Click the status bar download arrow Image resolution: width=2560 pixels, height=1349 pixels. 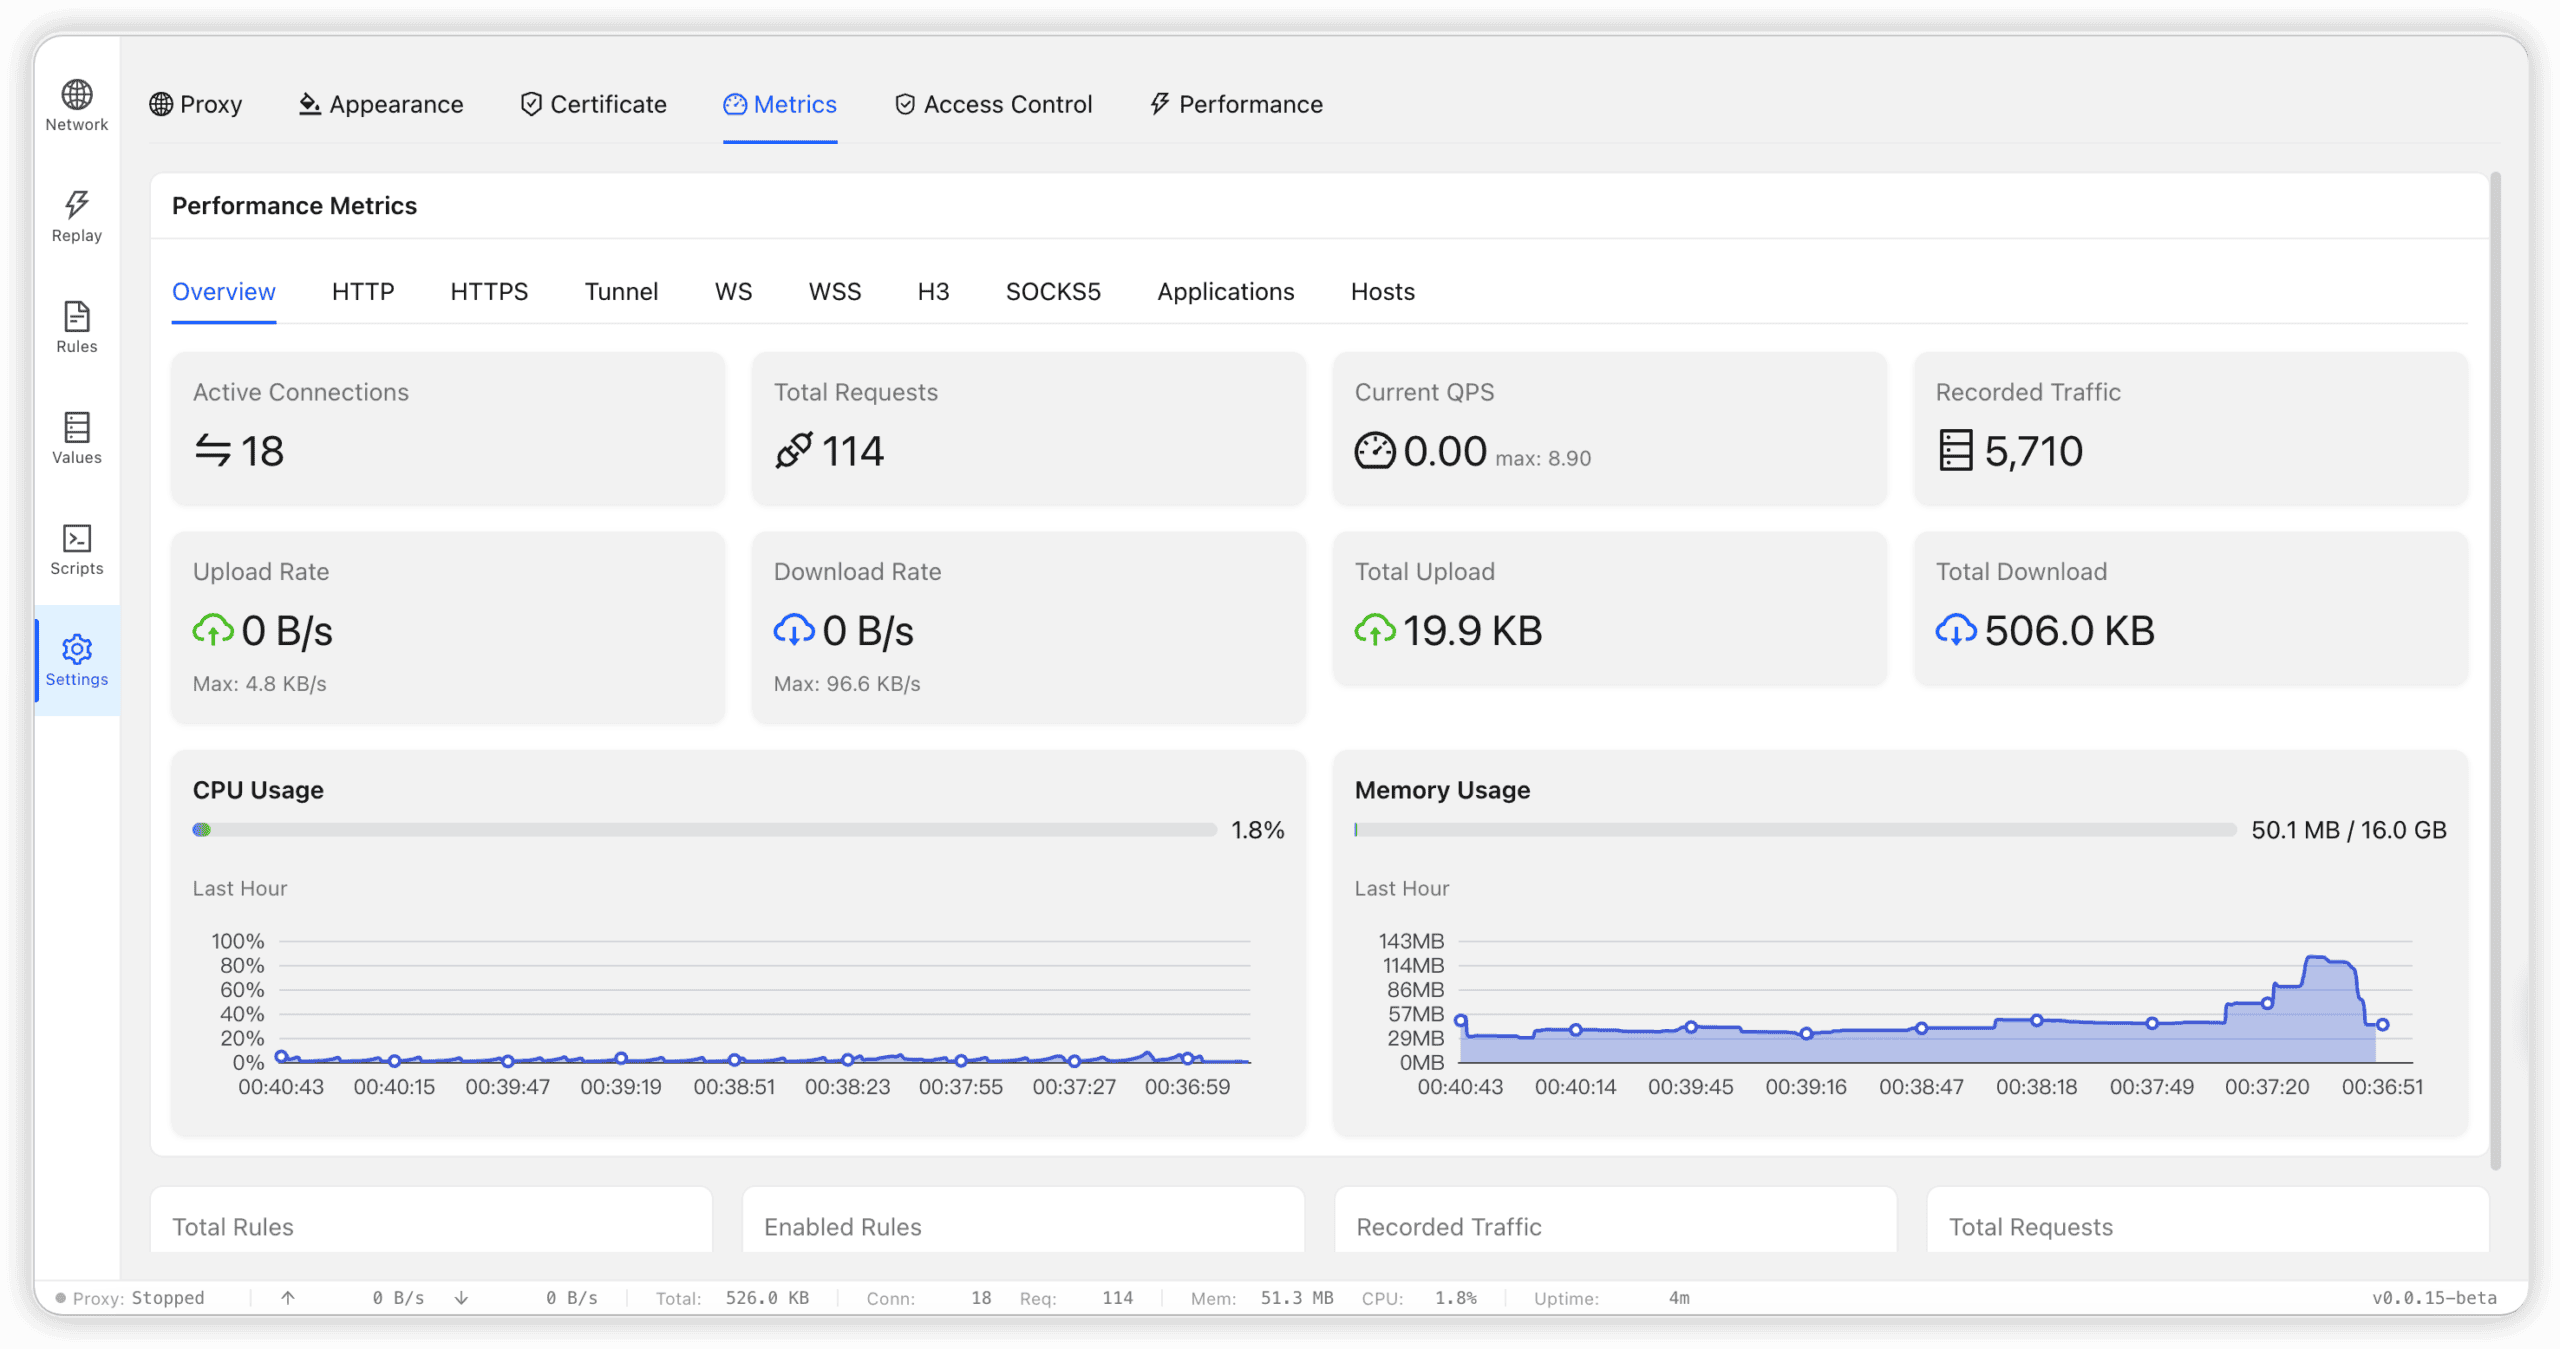pyautogui.click(x=461, y=1298)
